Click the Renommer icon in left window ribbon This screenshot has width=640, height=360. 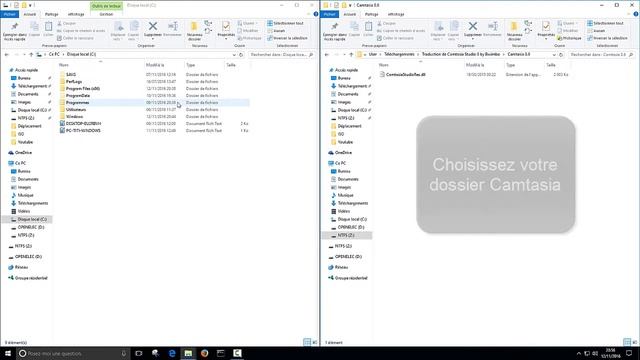coord(173,27)
